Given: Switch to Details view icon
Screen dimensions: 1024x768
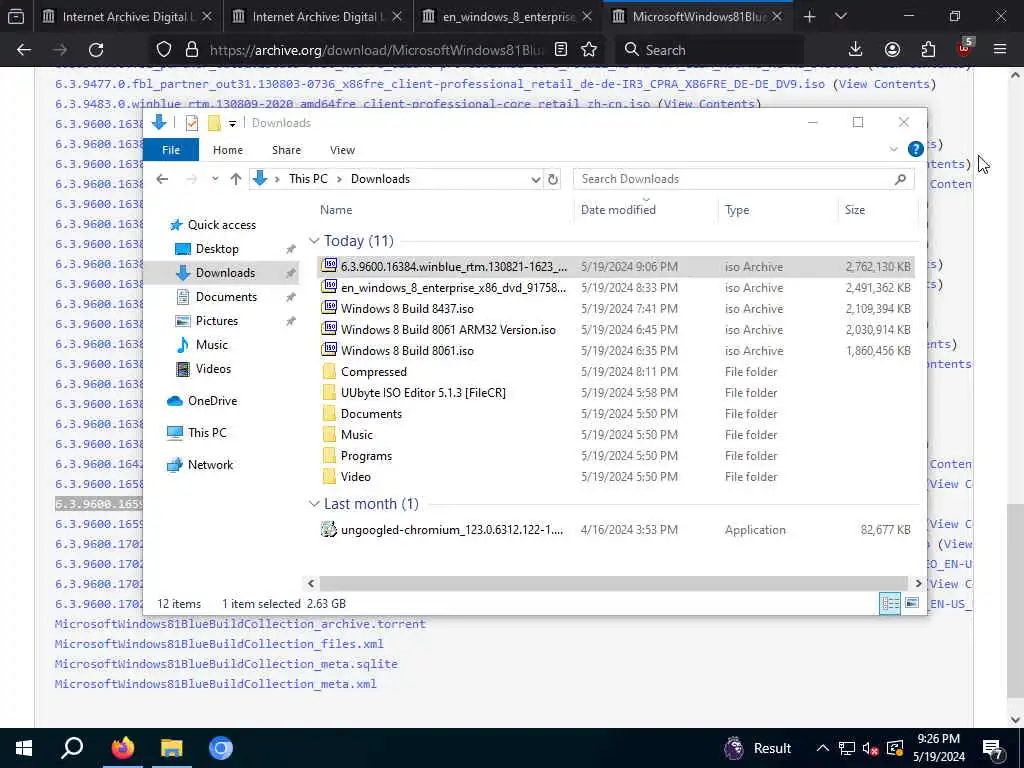Looking at the screenshot, I should (x=889, y=603).
